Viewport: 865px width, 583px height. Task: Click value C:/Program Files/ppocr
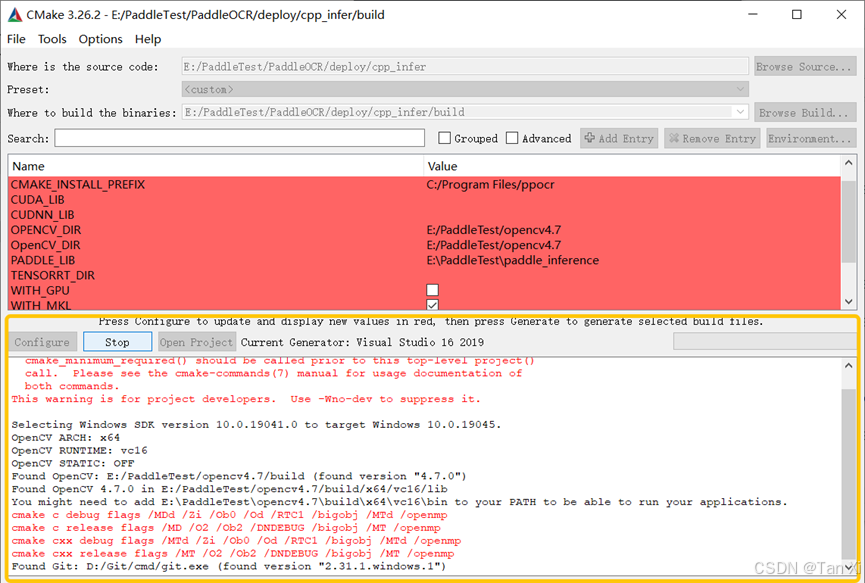pyautogui.click(x=490, y=184)
